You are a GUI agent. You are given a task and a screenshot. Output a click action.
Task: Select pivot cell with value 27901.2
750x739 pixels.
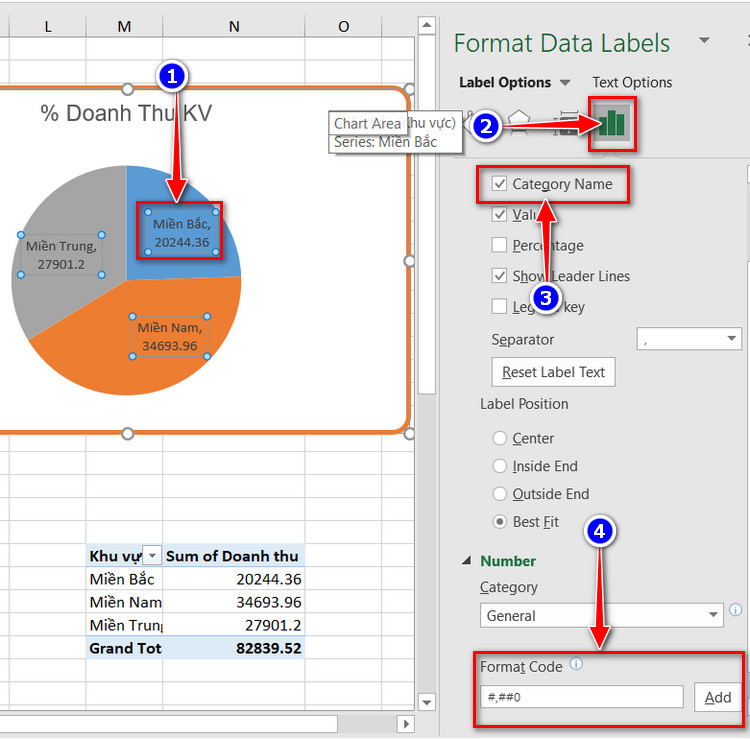[233, 625]
